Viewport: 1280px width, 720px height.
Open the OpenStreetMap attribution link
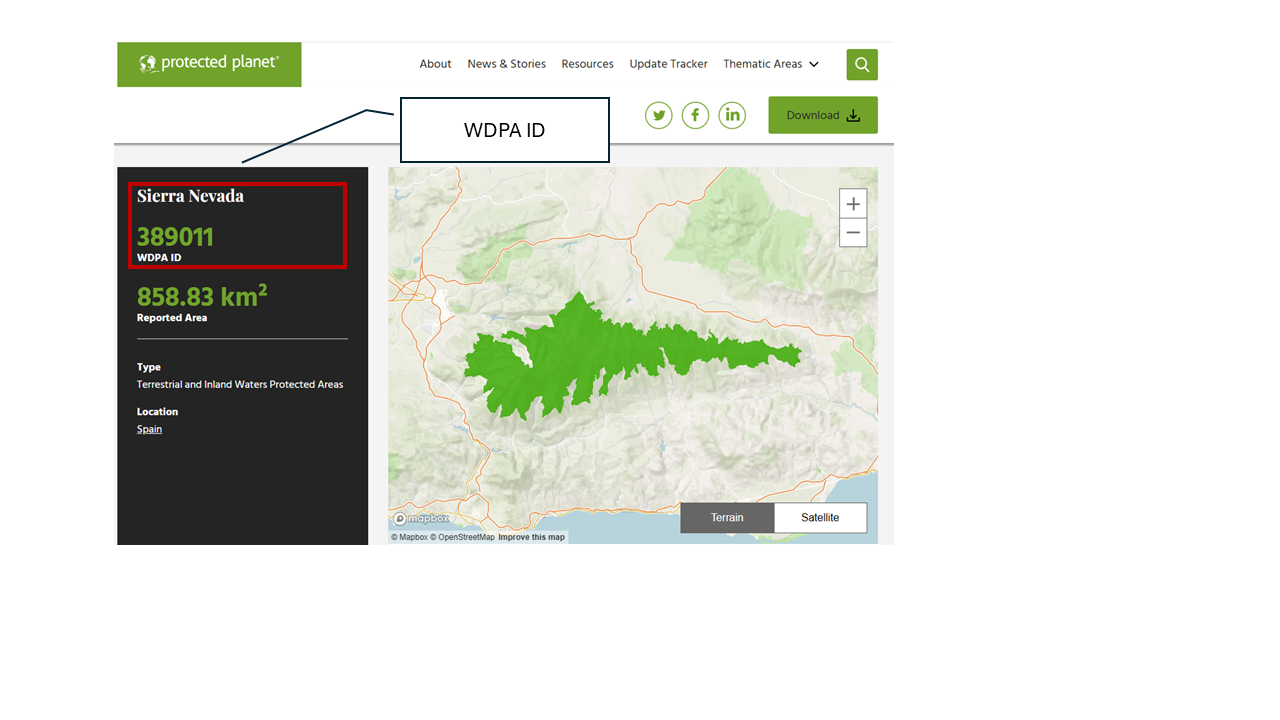[462, 537]
